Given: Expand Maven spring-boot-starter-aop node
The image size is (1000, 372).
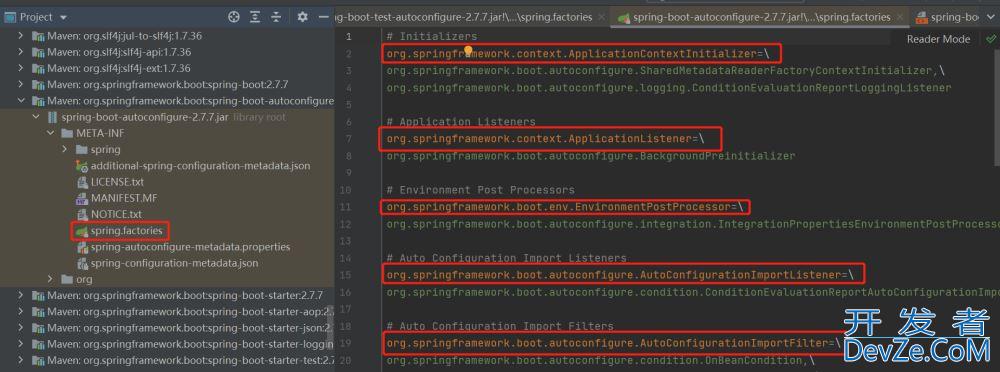Looking at the screenshot, I should click(21, 311).
